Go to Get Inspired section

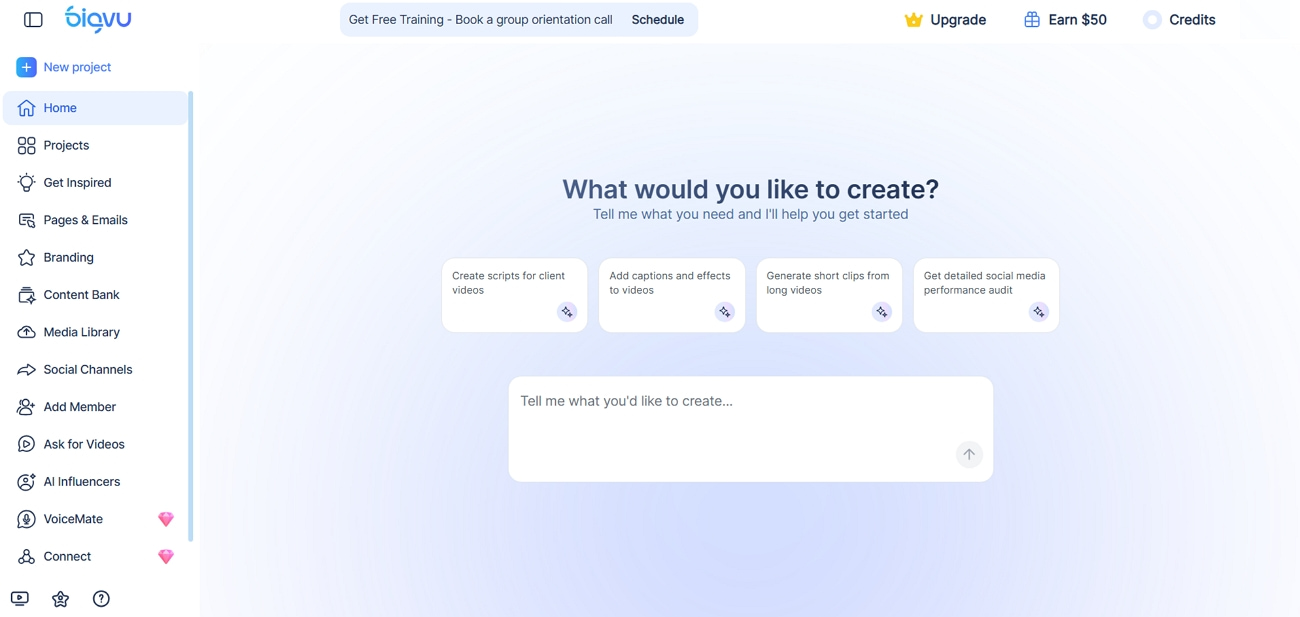click(95, 183)
